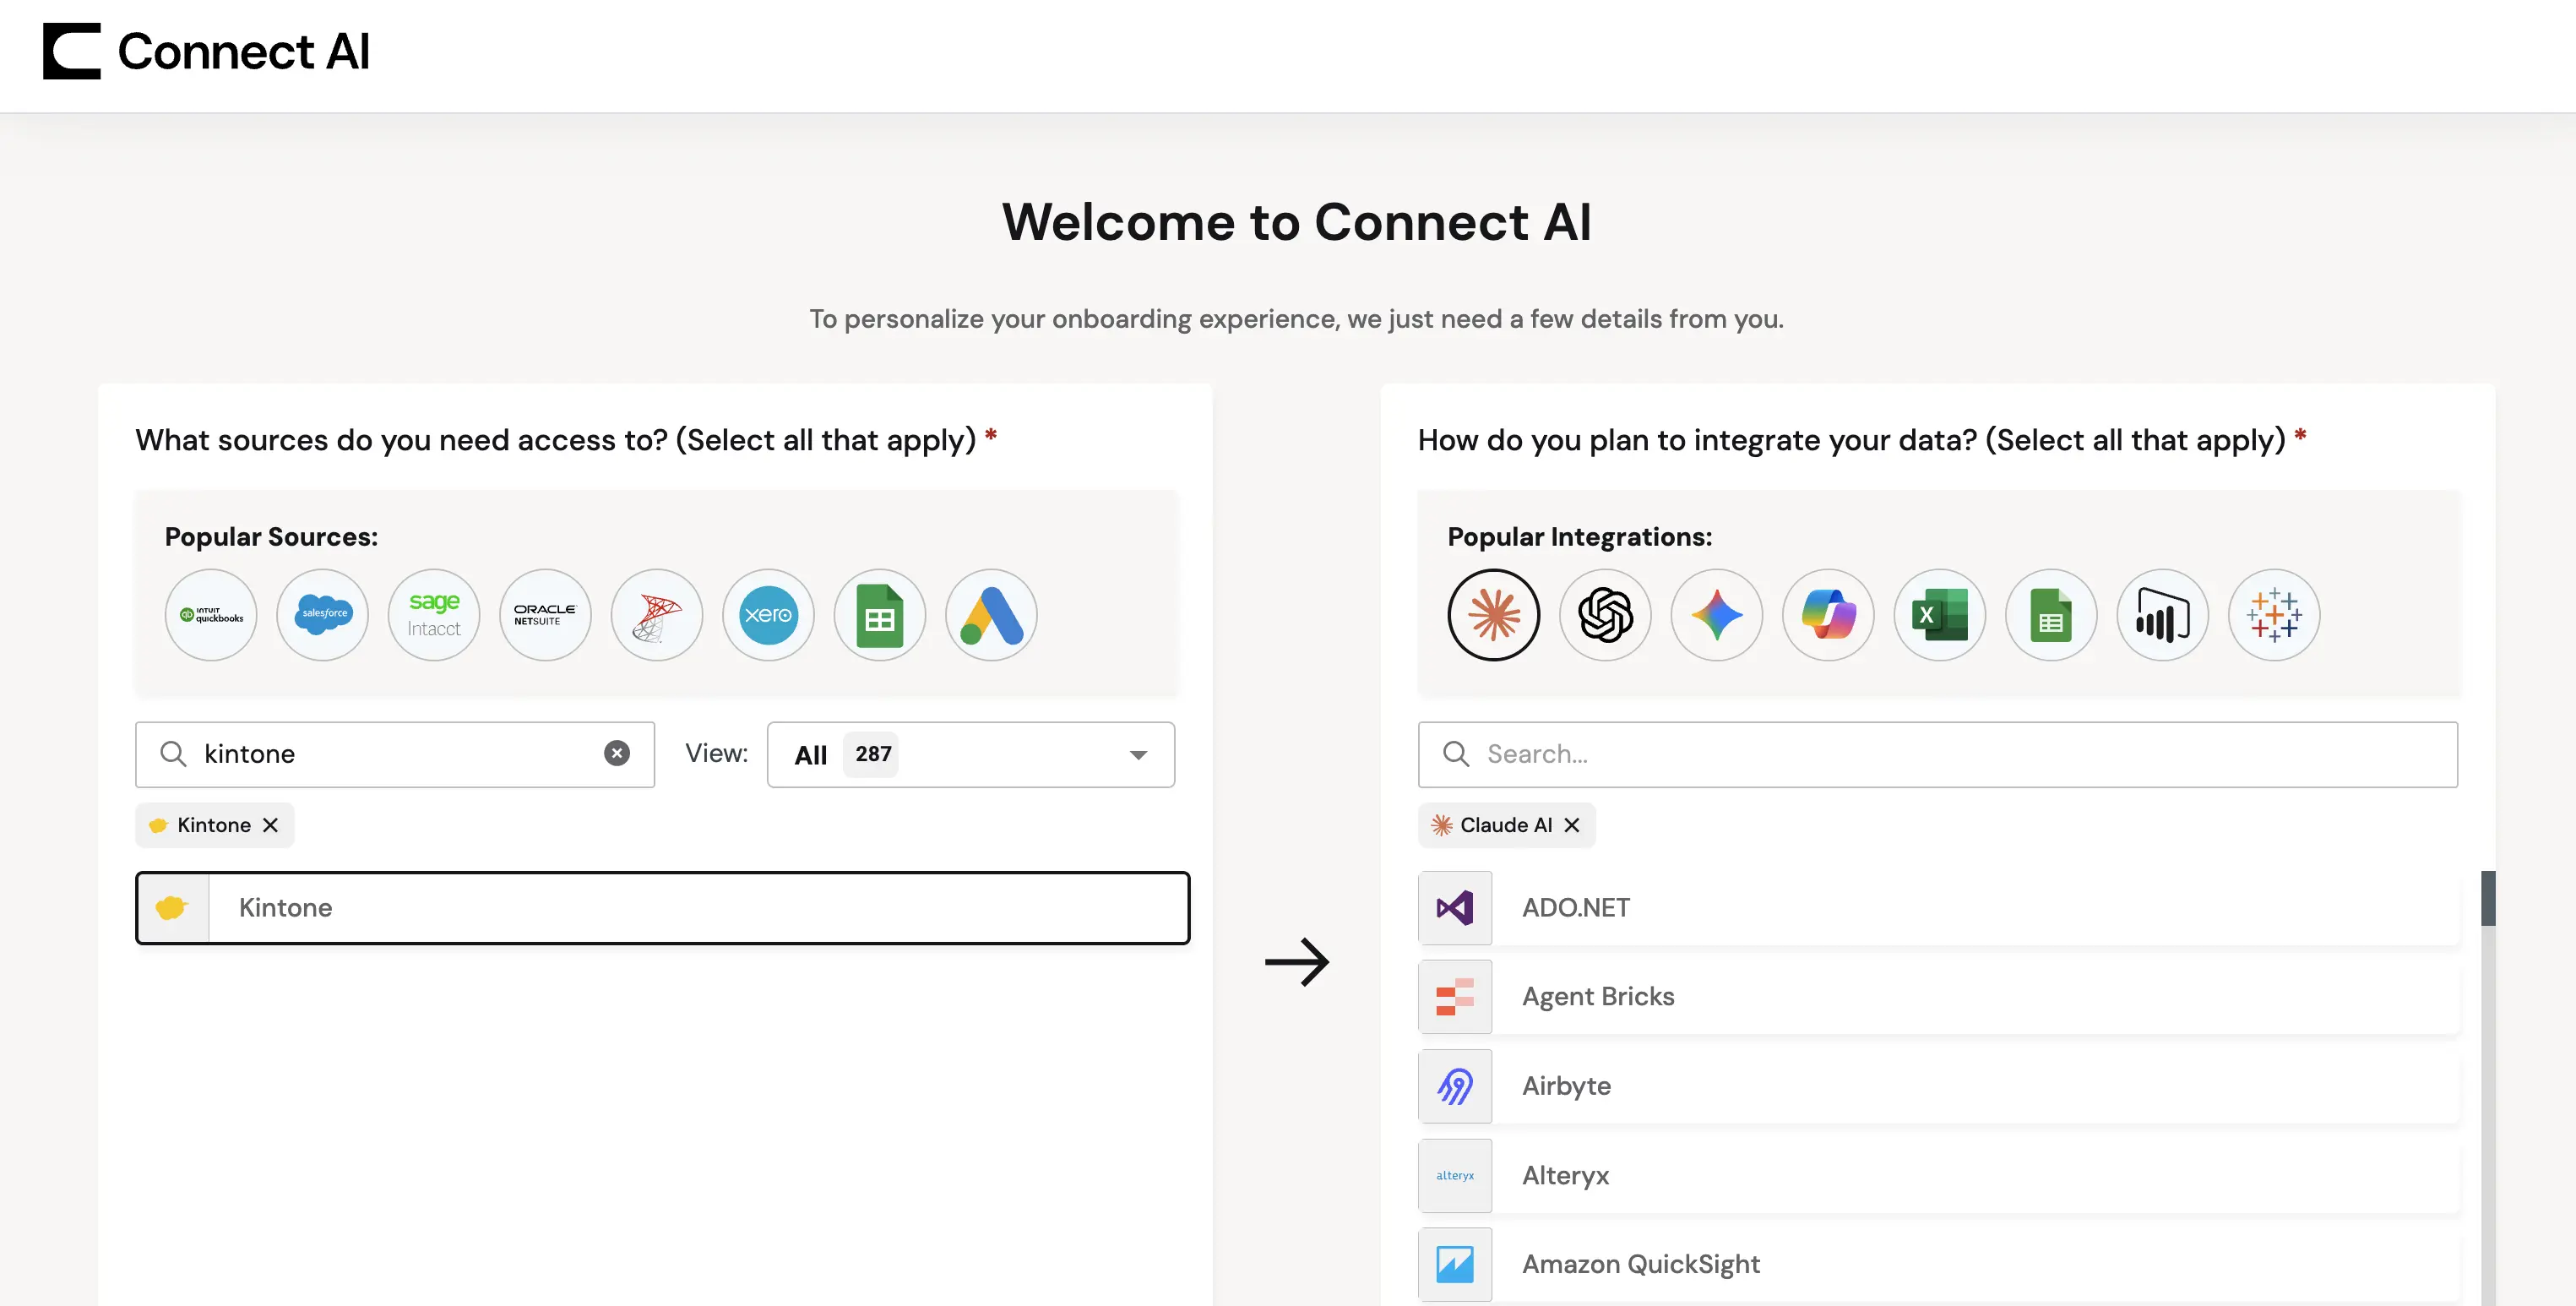Select Google Sheets popular source icon
Image resolution: width=2576 pixels, height=1306 pixels.
click(880, 615)
